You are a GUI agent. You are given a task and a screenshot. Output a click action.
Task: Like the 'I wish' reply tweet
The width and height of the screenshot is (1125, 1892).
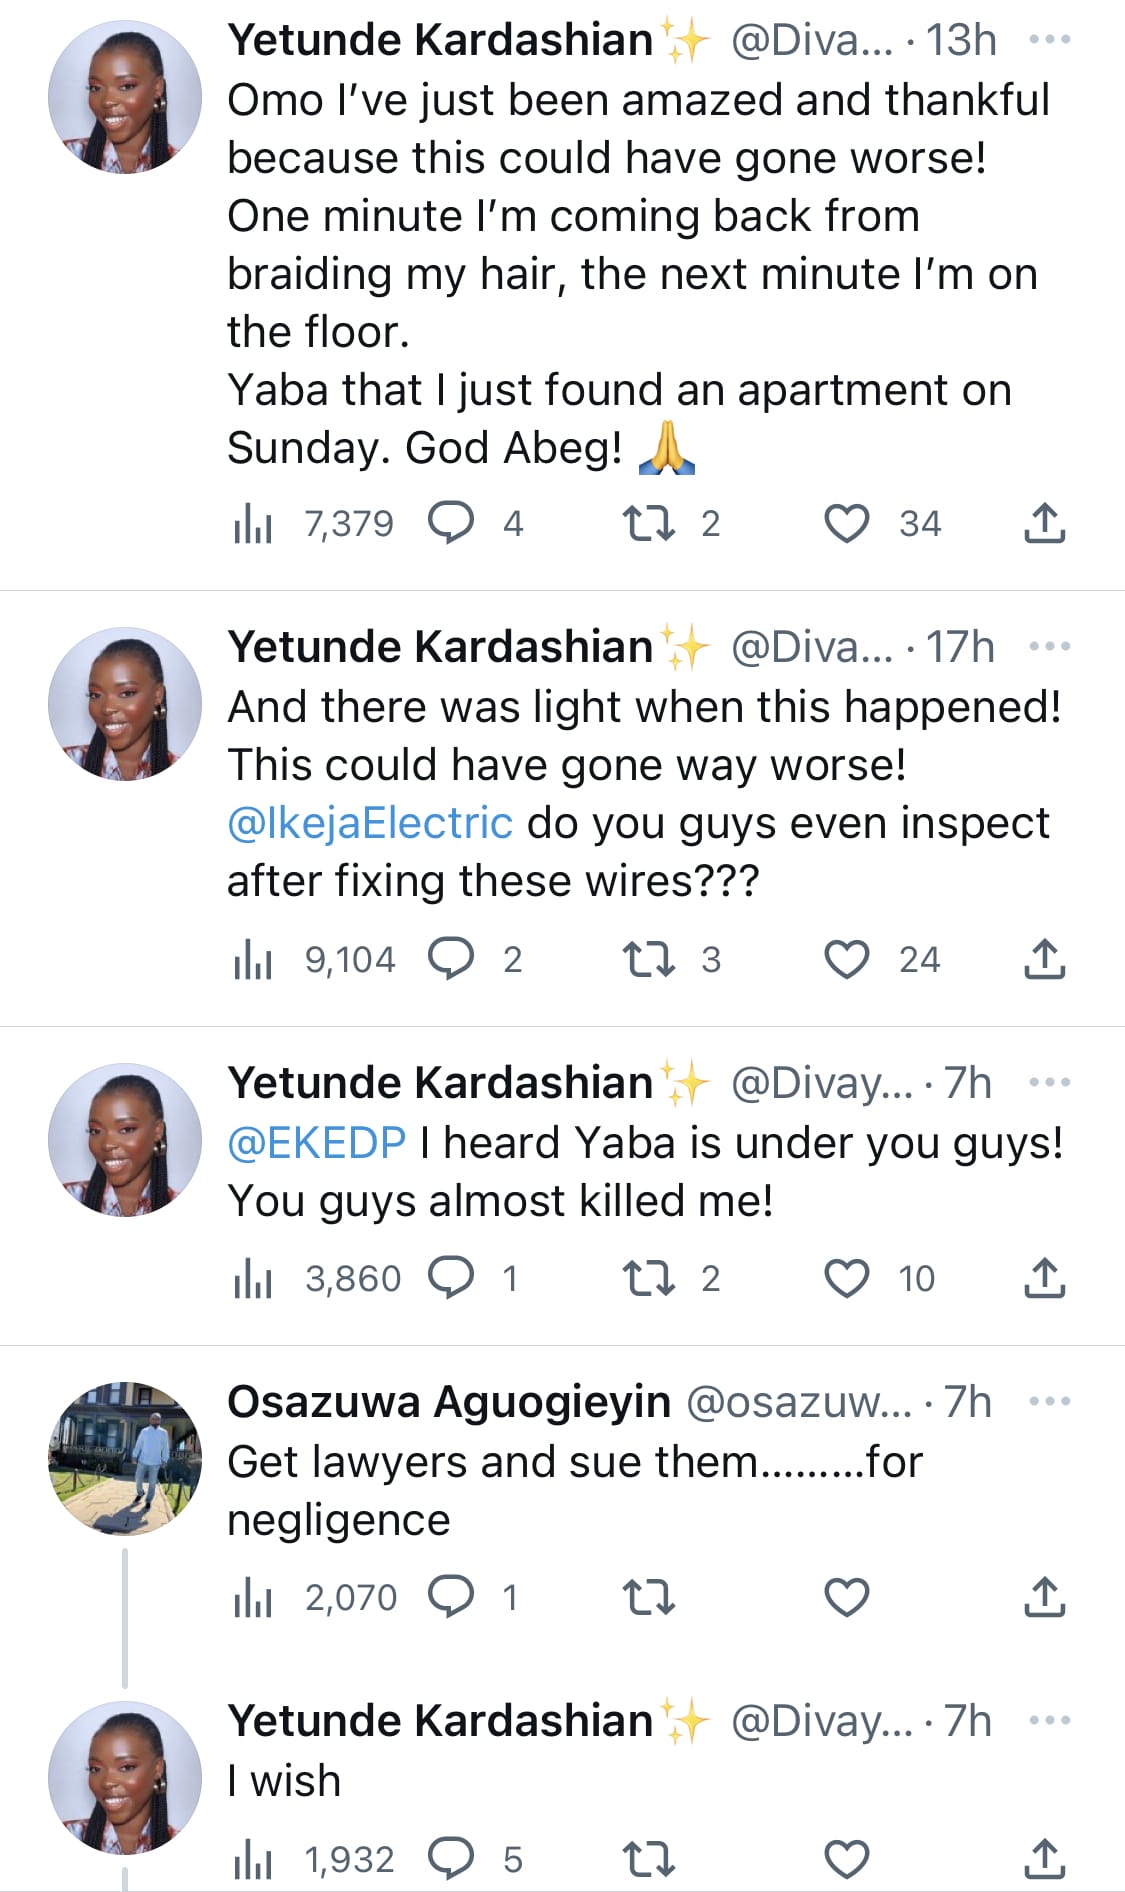point(846,1859)
